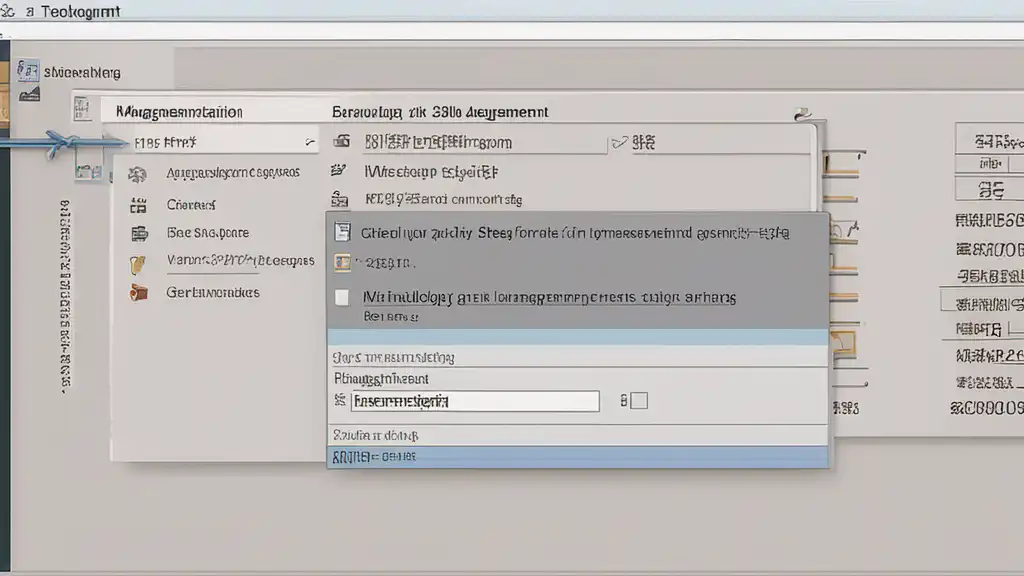This screenshot has height=576, width=1024.
Task: Click the checkmark icon right of the top field
Action: coord(620,142)
